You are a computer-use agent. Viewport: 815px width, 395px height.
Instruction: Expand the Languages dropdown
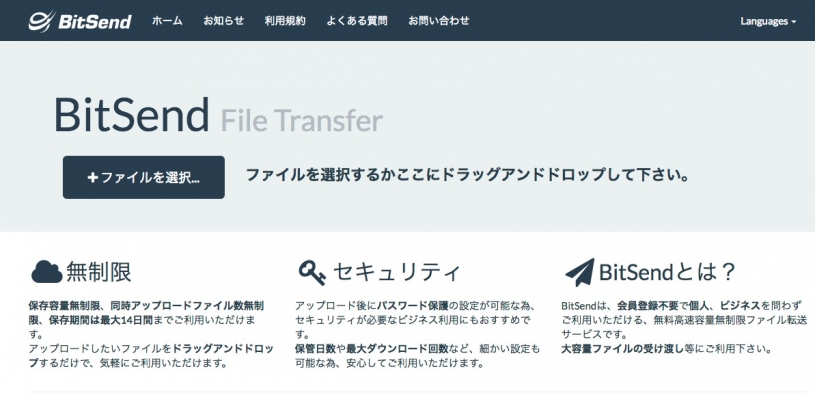pyautogui.click(x=768, y=21)
